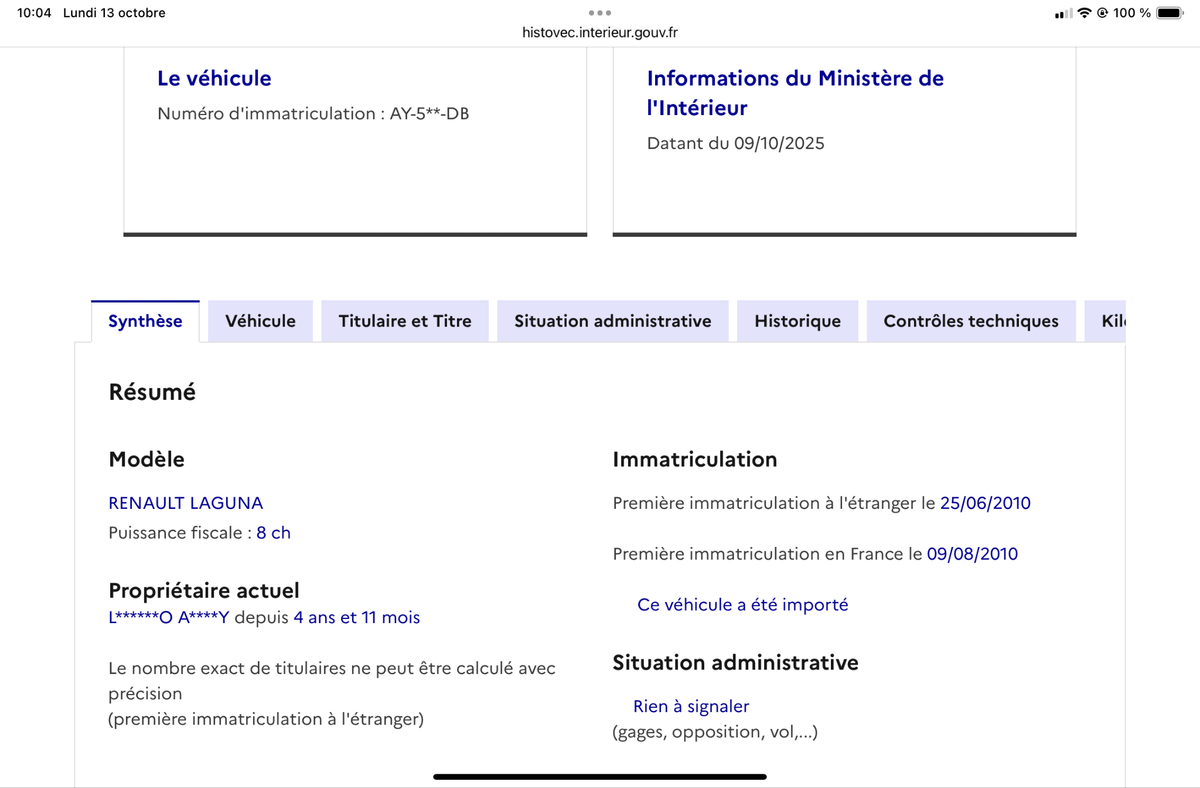Image resolution: width=1200 pixels, height=788 pixels.
Task: Tap the 4 ans et 11 mois duration
Action: pyautogui.click(x=357, y=618)
